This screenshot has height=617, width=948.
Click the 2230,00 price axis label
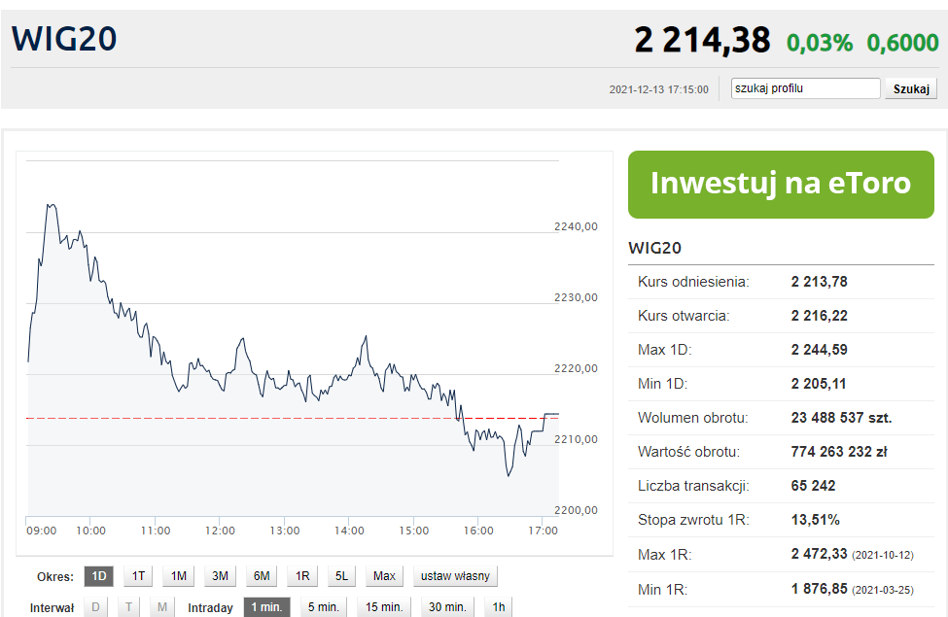pyautogui.click(x=576, y=297)
